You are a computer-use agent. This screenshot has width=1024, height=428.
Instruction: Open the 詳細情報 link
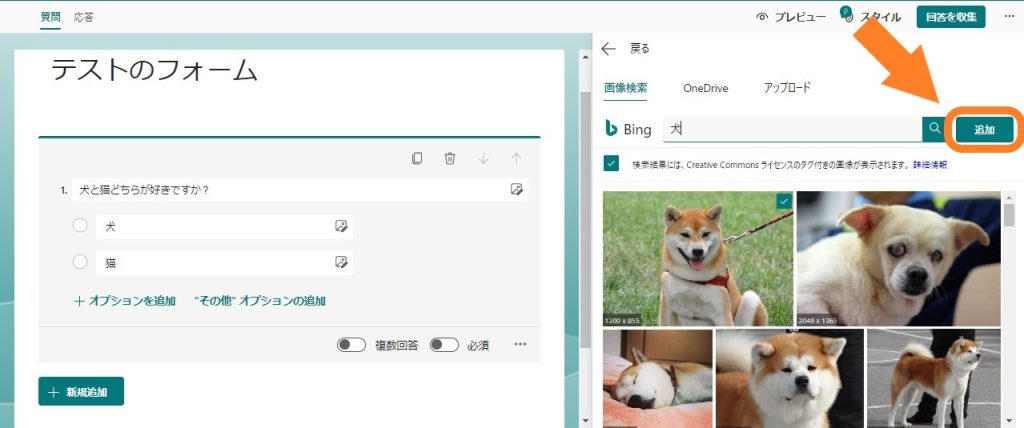pyautogui.click(x=930, y=164)
